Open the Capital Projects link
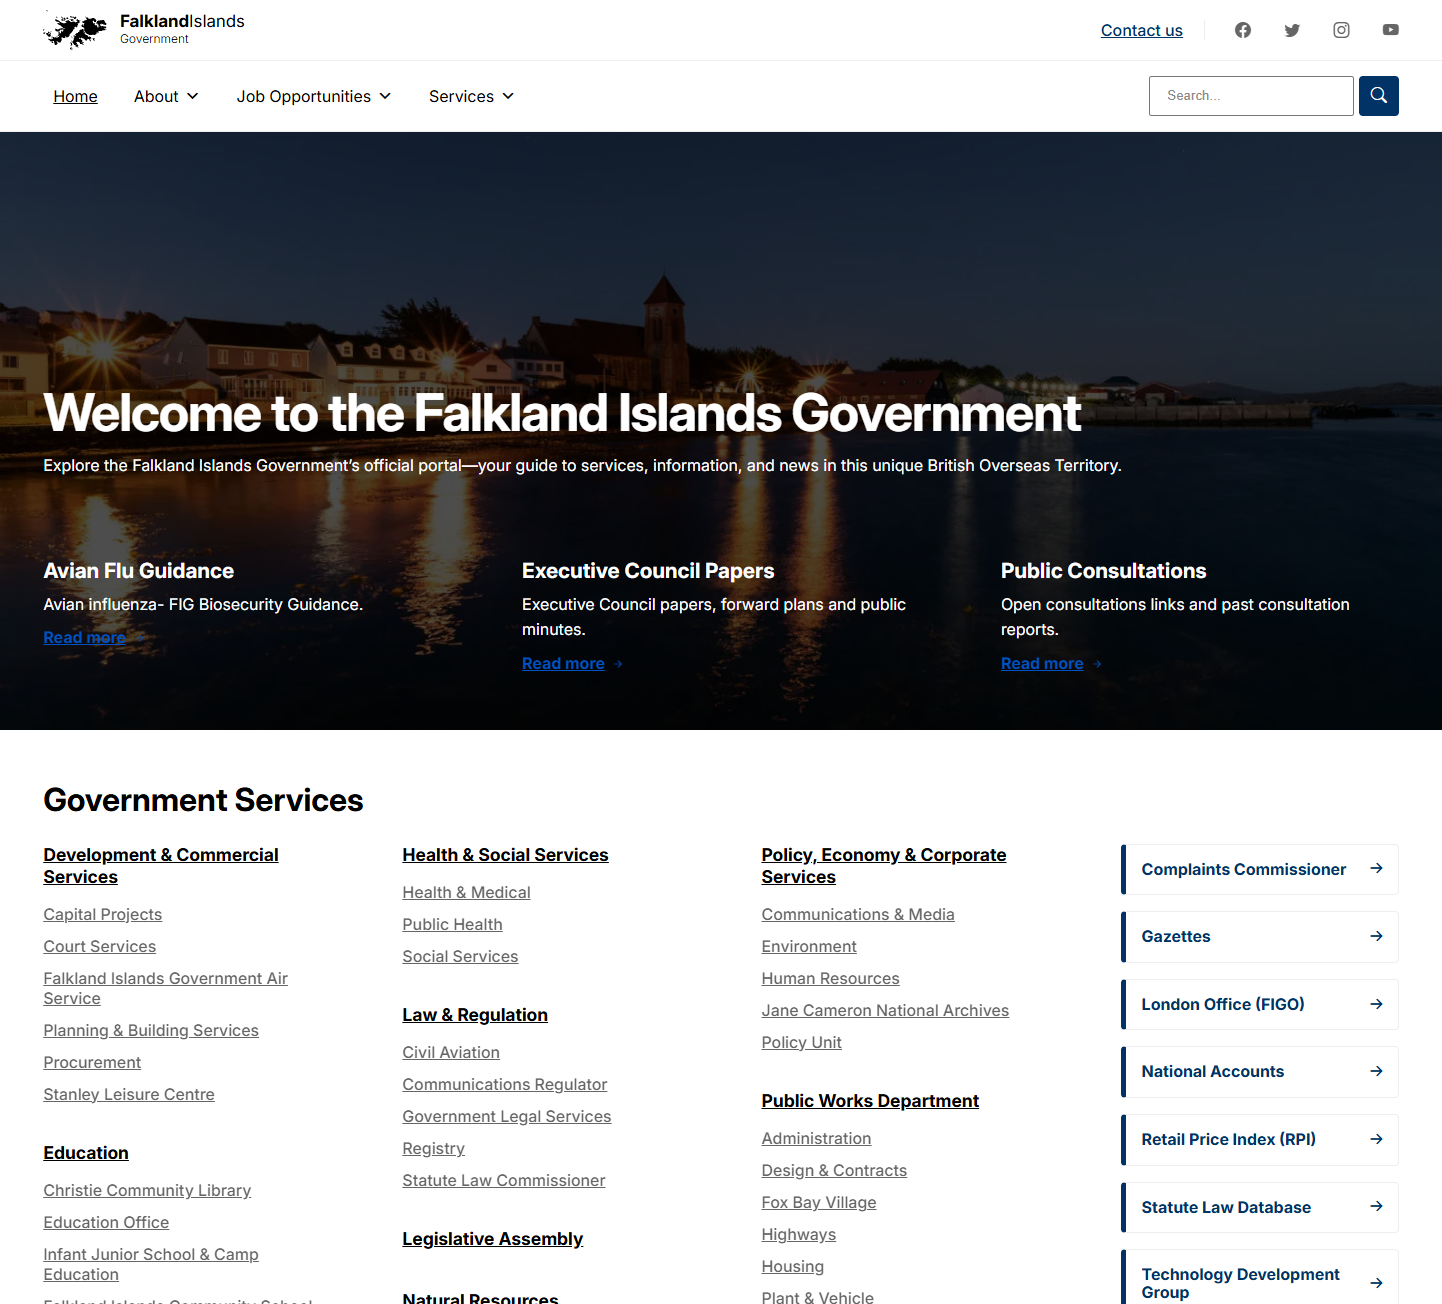The image size is (1442, 1304). pyautogui.click(x=102, y=914)
